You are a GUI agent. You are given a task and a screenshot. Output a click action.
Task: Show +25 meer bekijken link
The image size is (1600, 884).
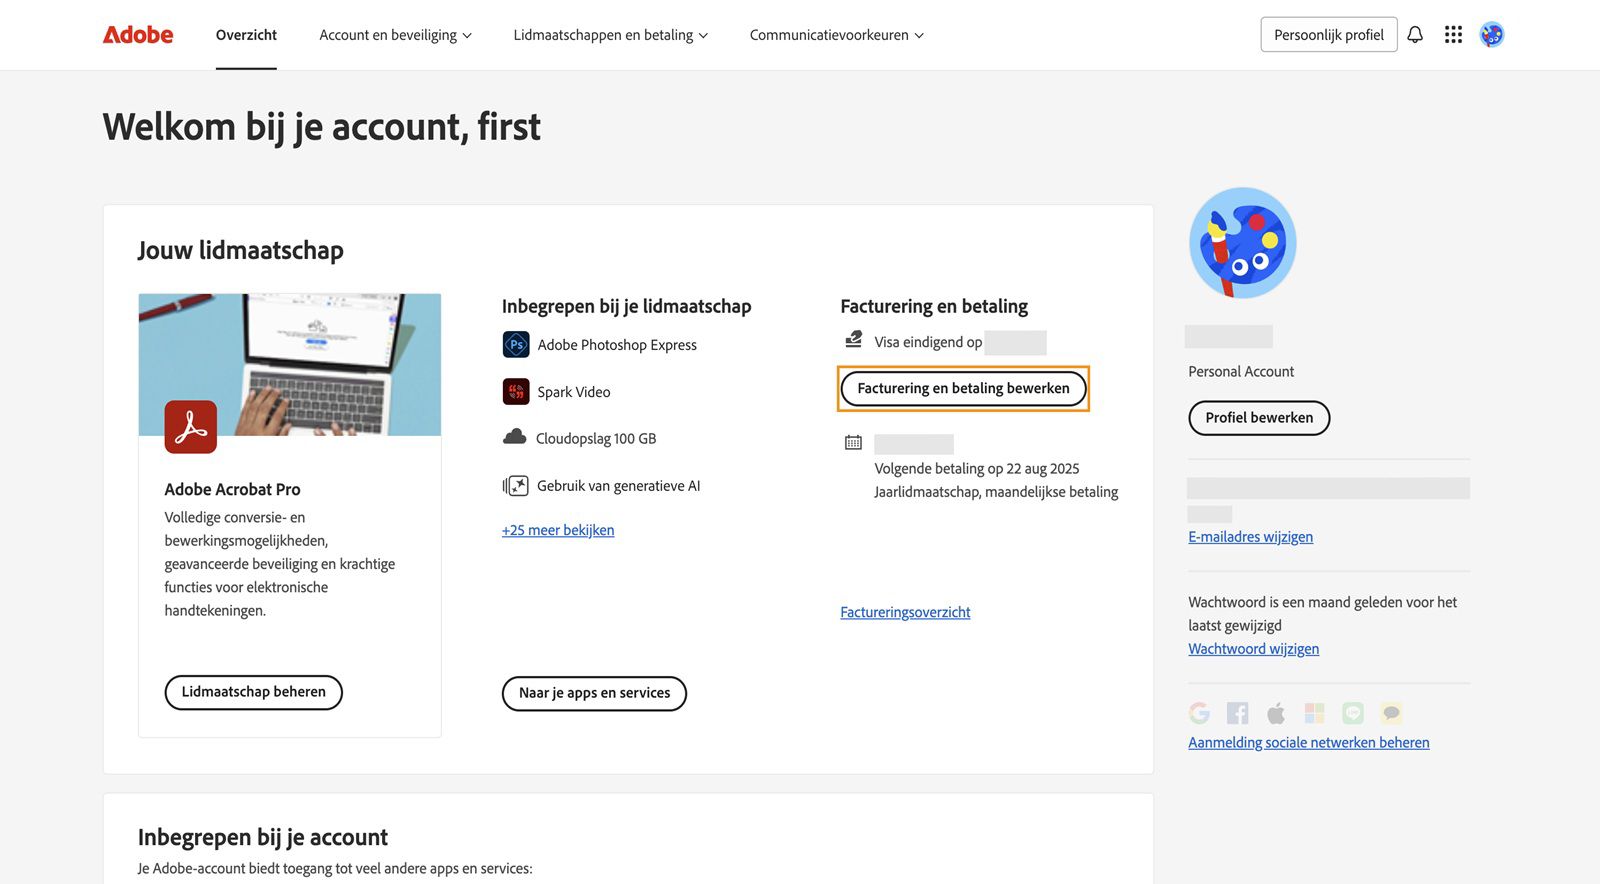pos(558,530)
